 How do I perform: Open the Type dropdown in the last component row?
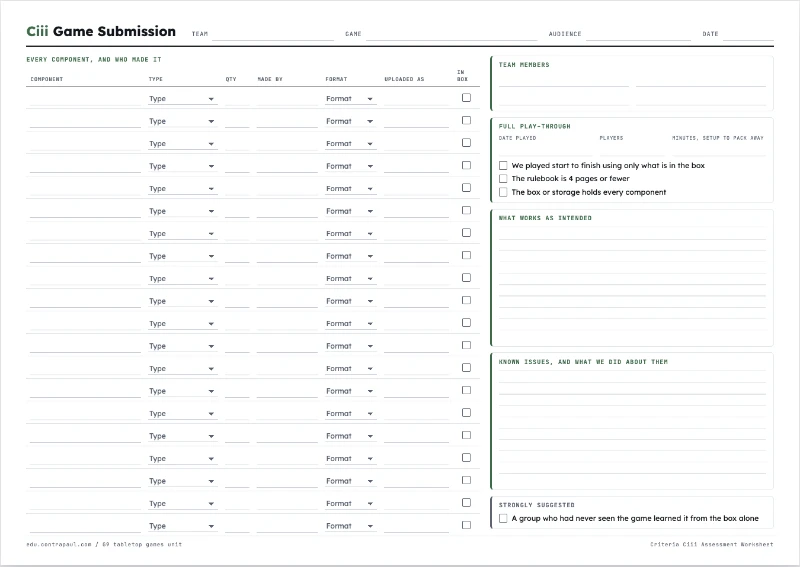[183, 526]
